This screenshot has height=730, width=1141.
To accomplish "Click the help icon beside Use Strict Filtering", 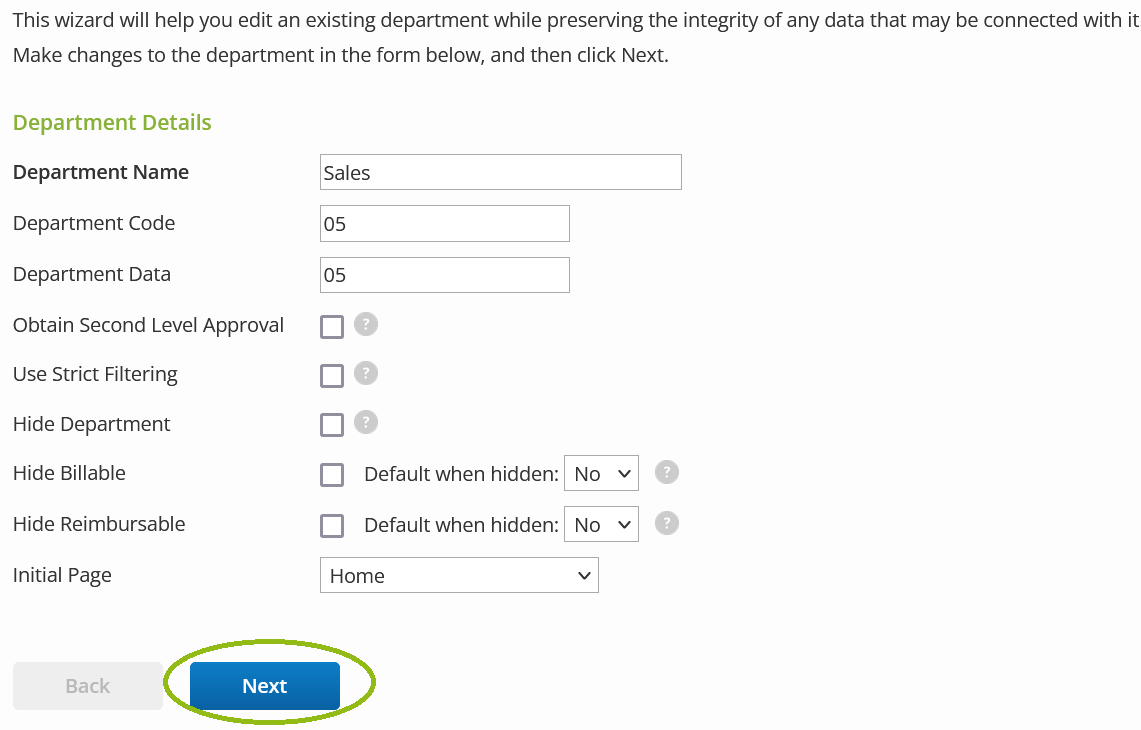I will tap(365, 374).
